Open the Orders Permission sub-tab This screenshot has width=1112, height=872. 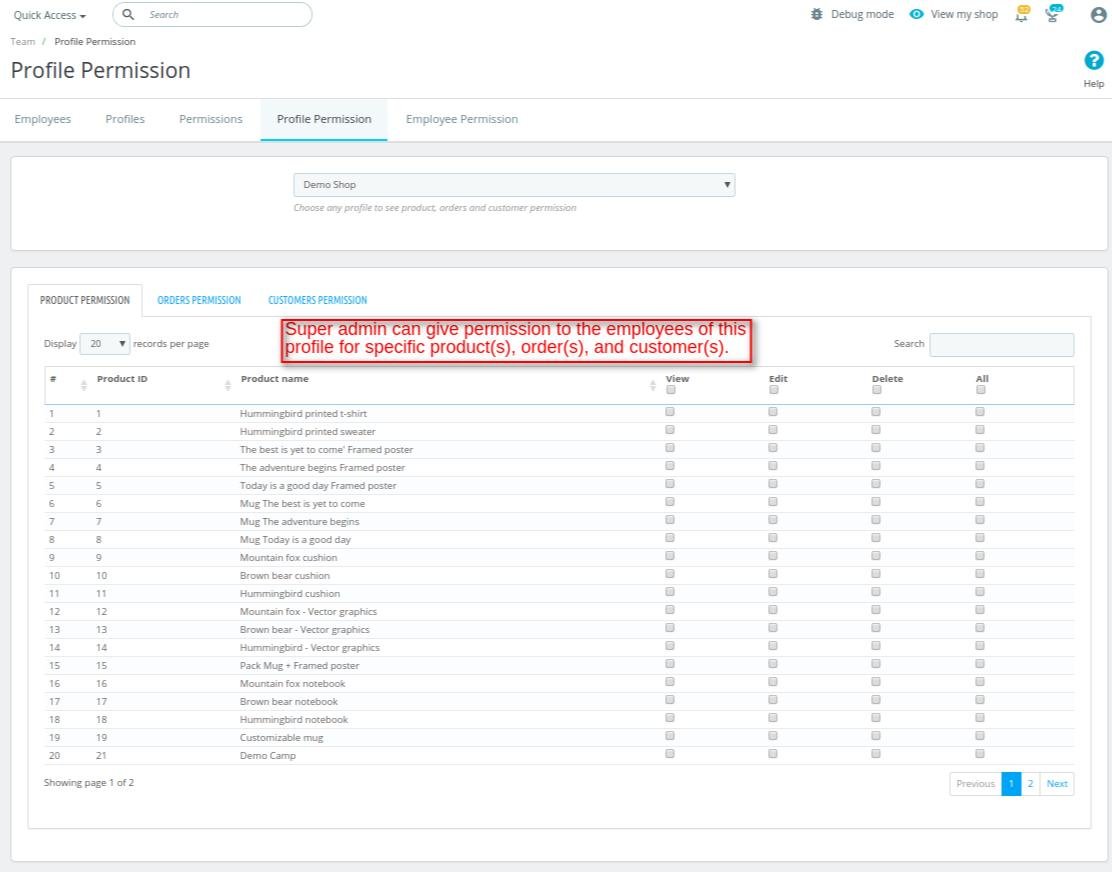[199, 300]
